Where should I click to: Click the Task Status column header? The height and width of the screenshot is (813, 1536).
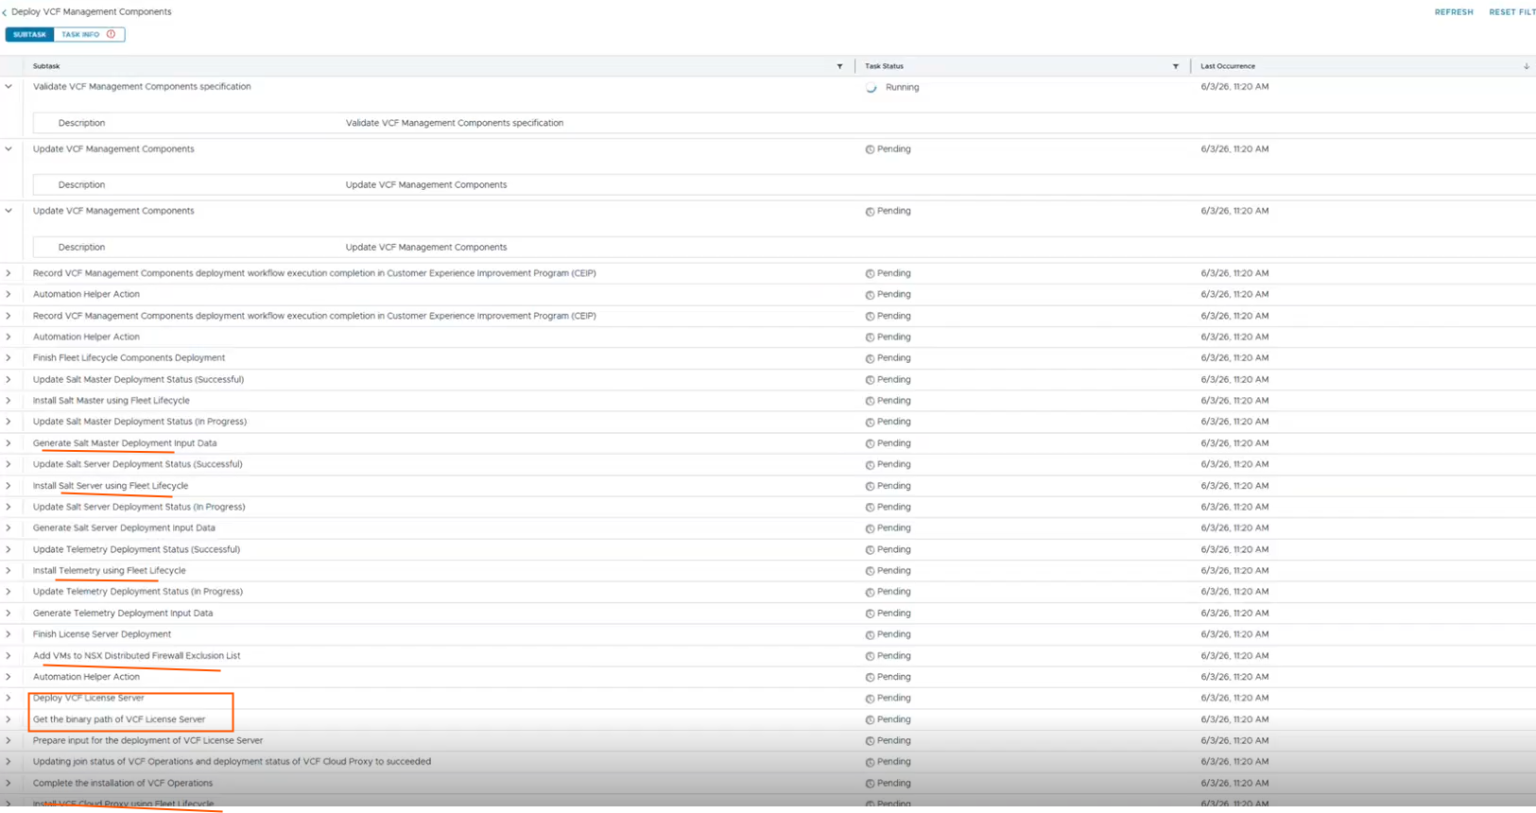pos(884,66)
